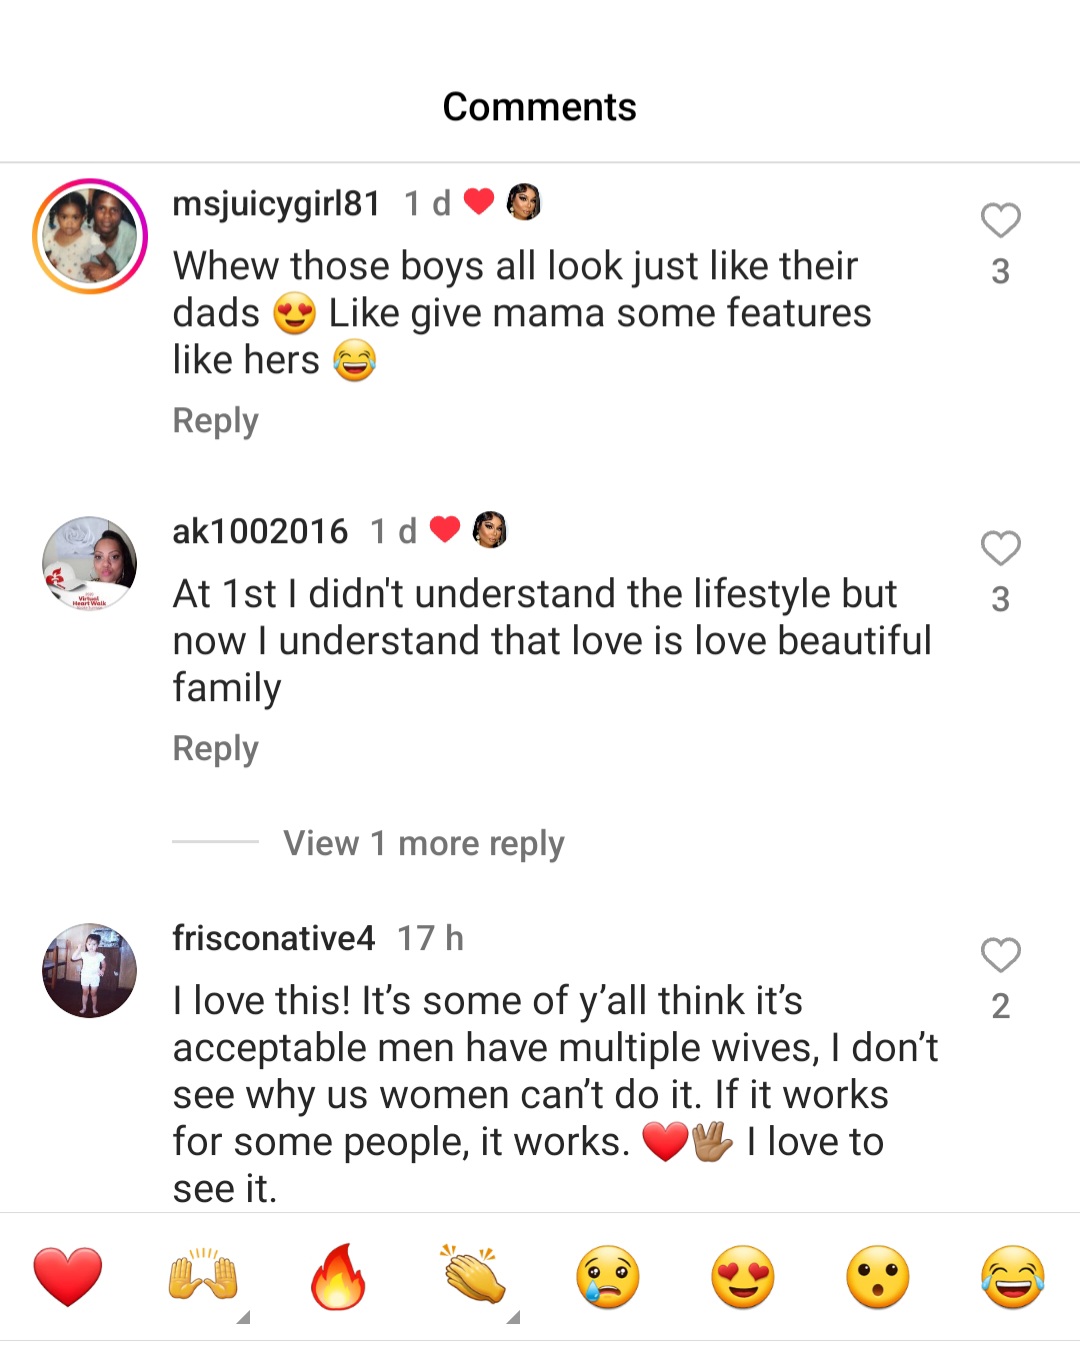This screenshot has height=1357, width=1080.
Task: Expand View 1 more reply
Action: coord(423,843)
